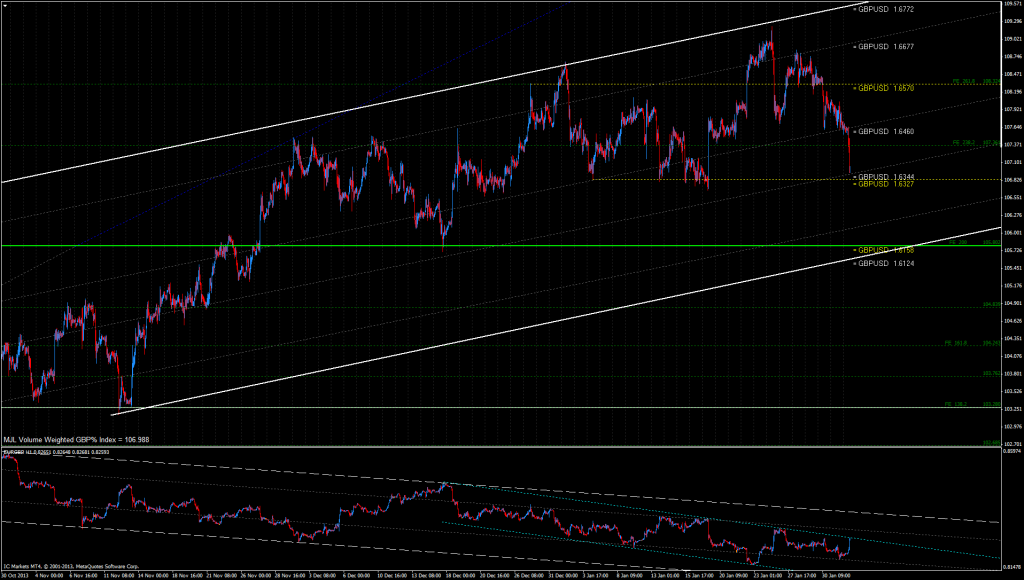Click the 109.021 price scale value
1024x580 pixels.
[x=1013, y=39]
